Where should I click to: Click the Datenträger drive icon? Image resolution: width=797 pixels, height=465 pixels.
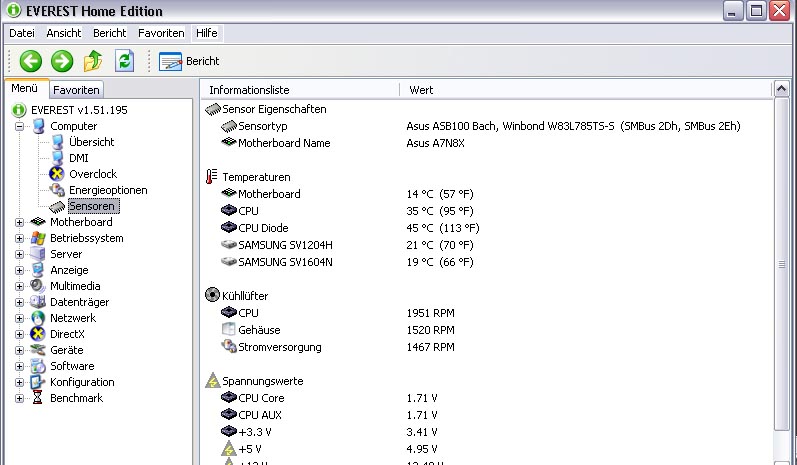[x=38, y=302]
